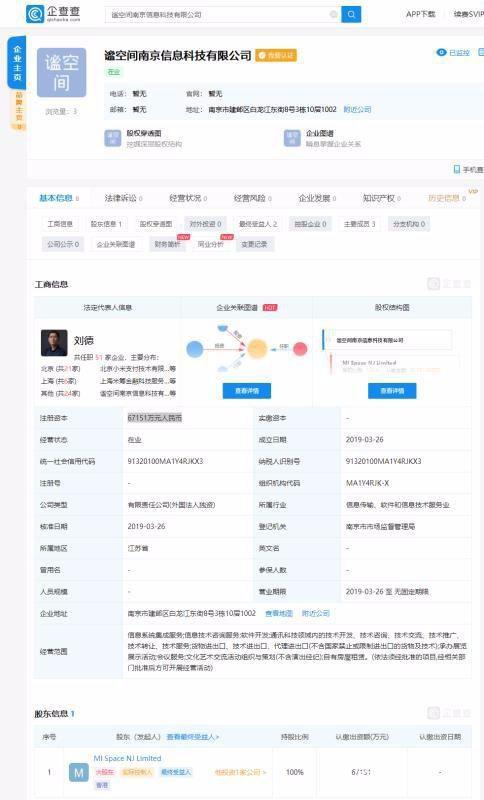Switch to the 知识产权 tab

[x=381, y=198]
